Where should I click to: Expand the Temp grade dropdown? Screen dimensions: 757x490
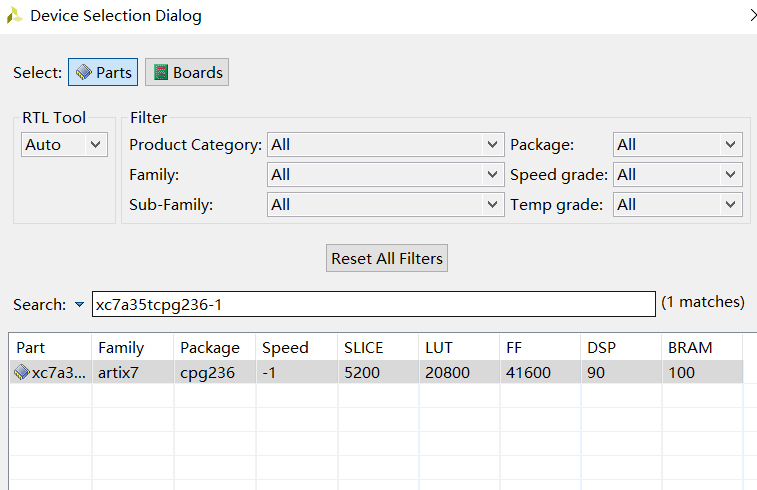coord(677,205)
